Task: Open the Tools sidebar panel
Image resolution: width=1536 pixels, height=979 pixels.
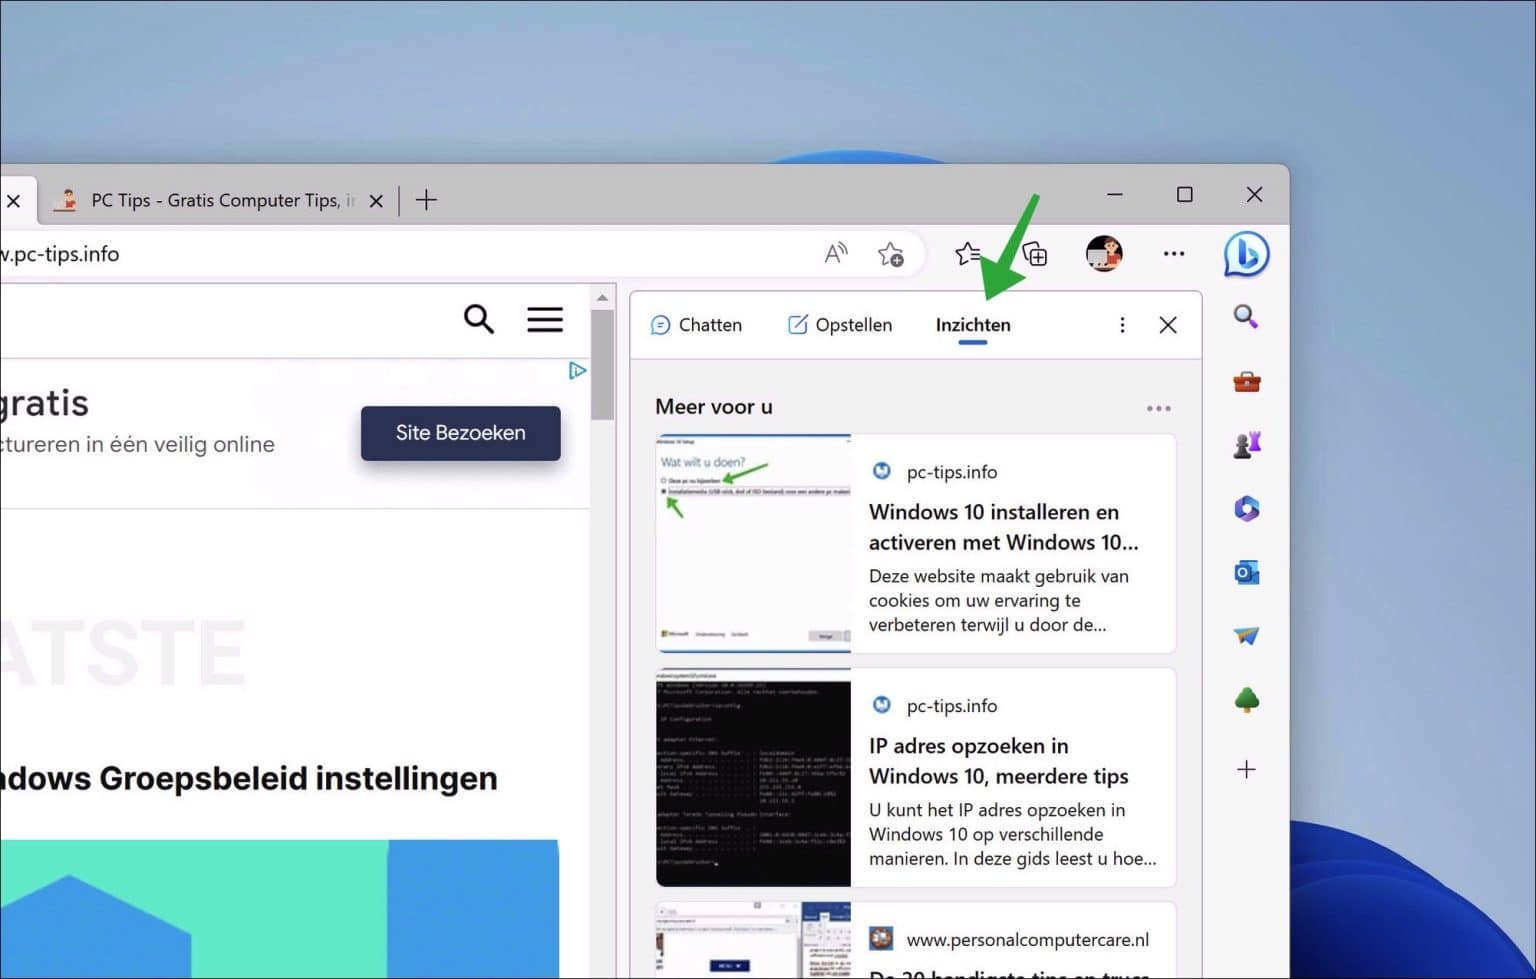Action: (1246, 381)
